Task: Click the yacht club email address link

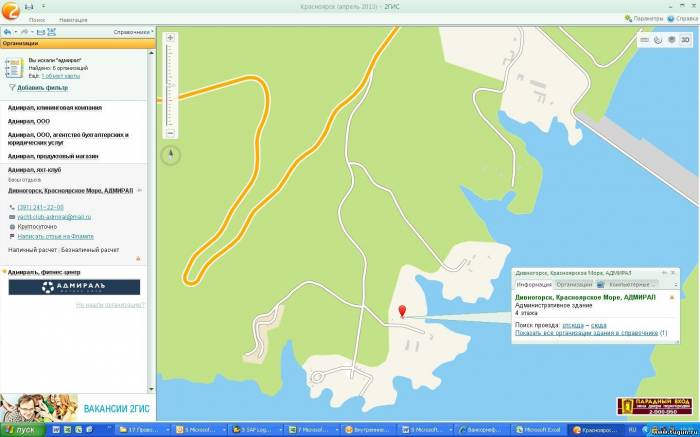Action: [x=54, y=217]
